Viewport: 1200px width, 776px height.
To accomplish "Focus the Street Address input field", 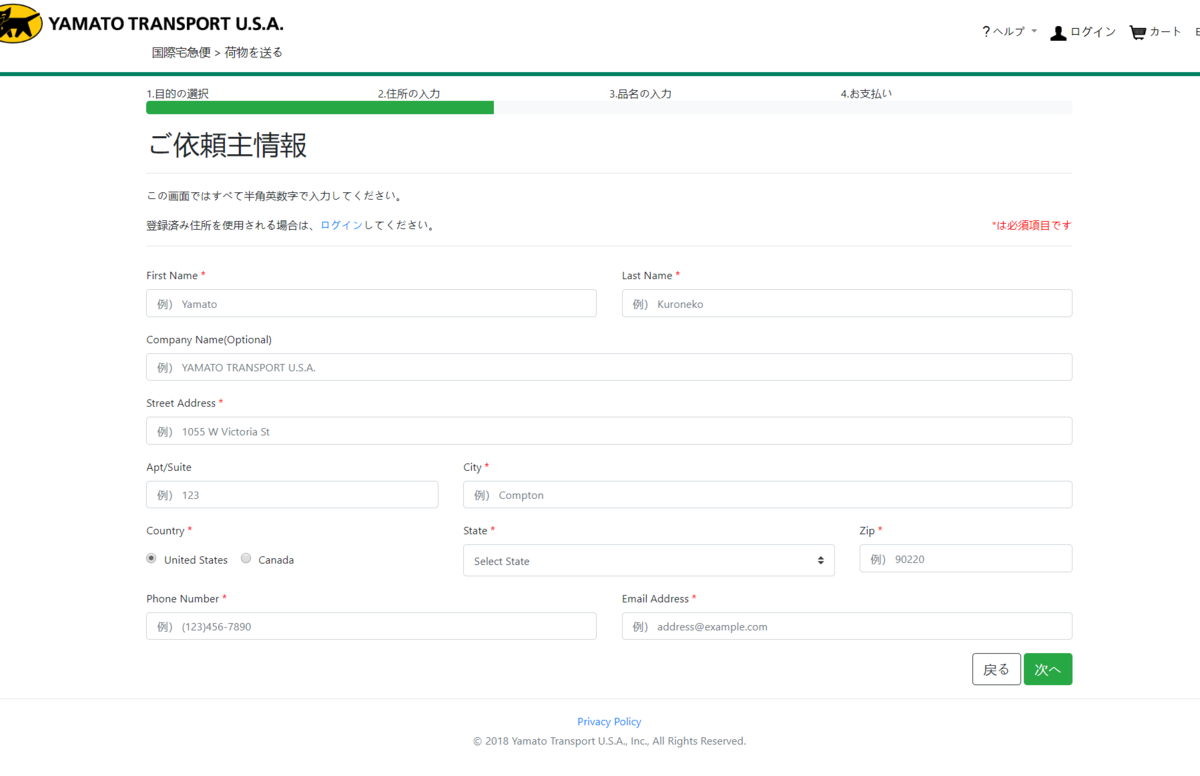I will (x=609, y=431).
